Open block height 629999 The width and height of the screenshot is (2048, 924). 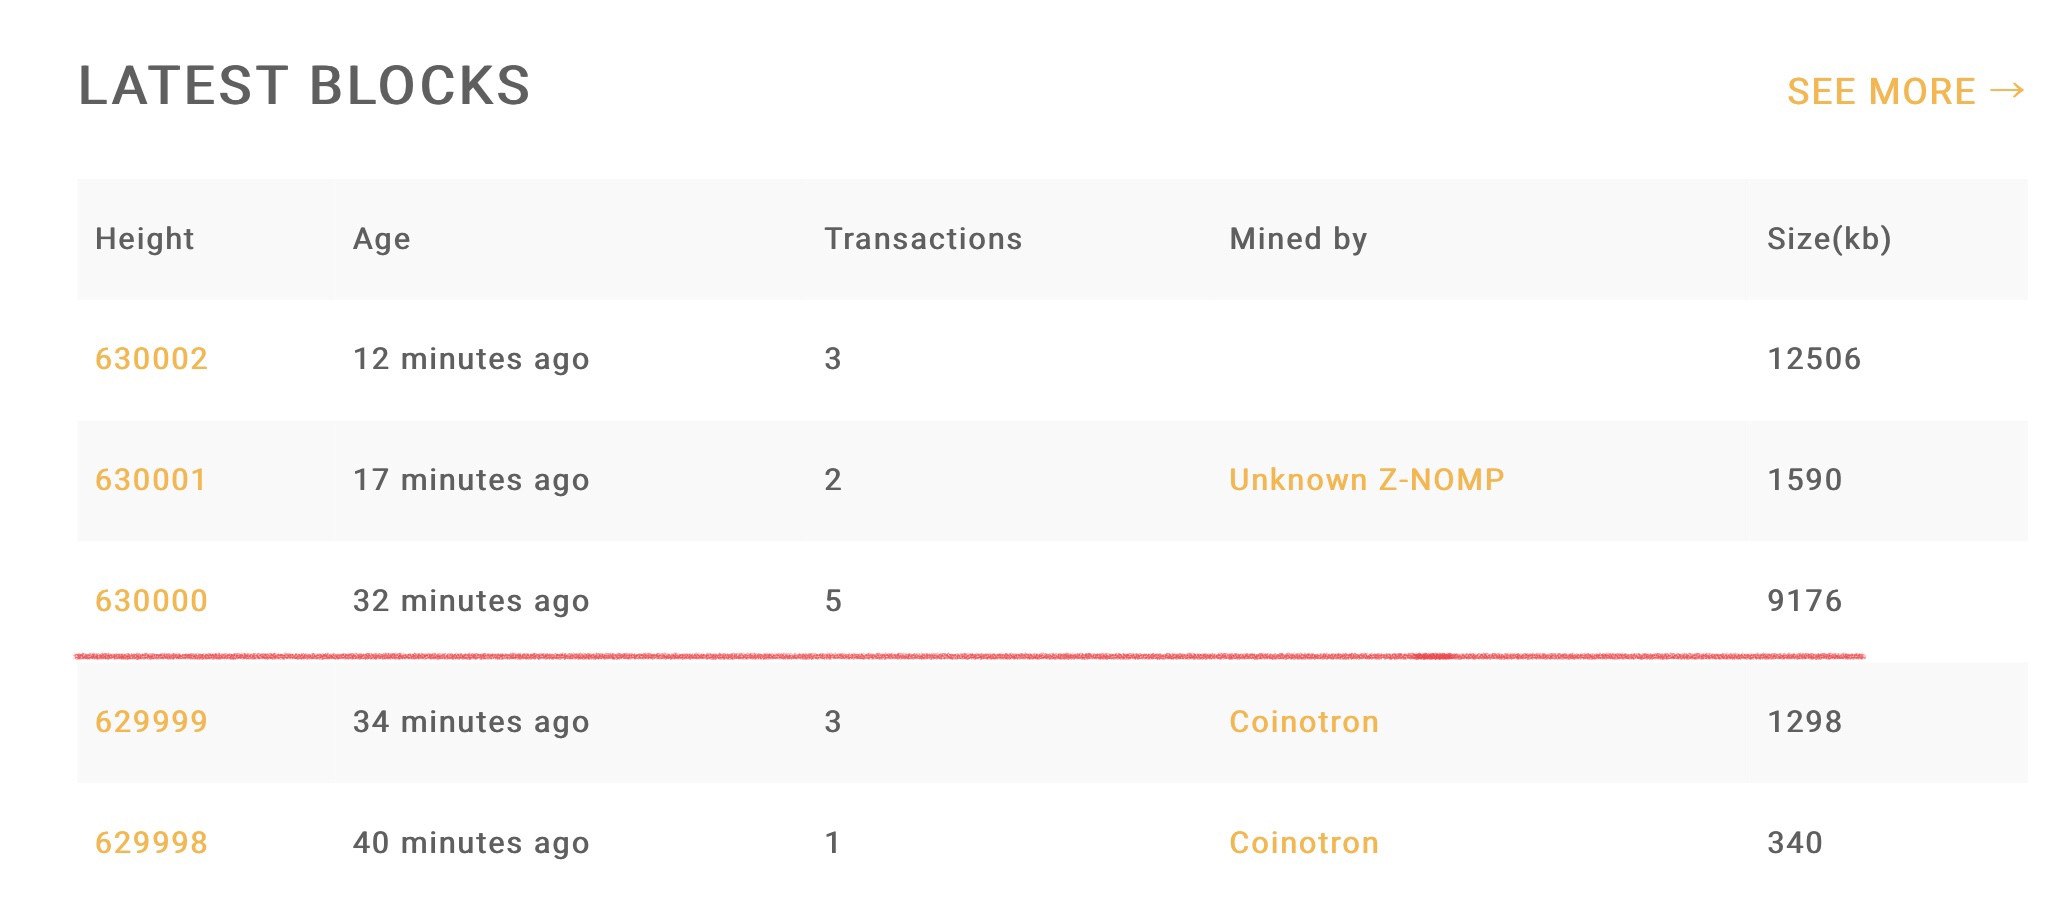(151, 722)
